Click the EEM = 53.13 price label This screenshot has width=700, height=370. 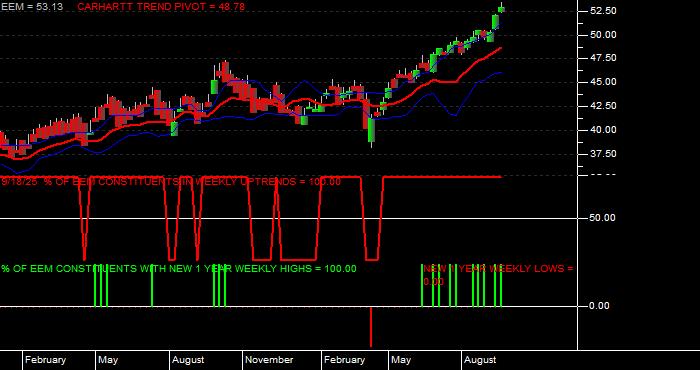tap(32, 7)
